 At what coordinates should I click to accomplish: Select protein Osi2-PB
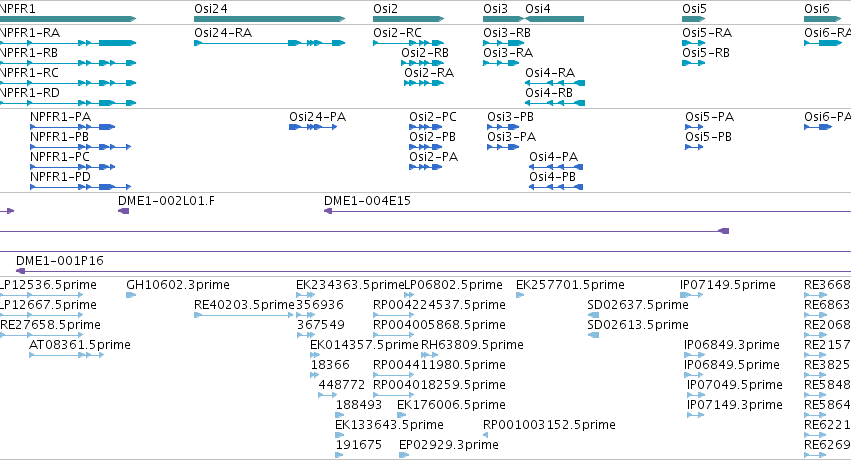(x=426, y=147)
